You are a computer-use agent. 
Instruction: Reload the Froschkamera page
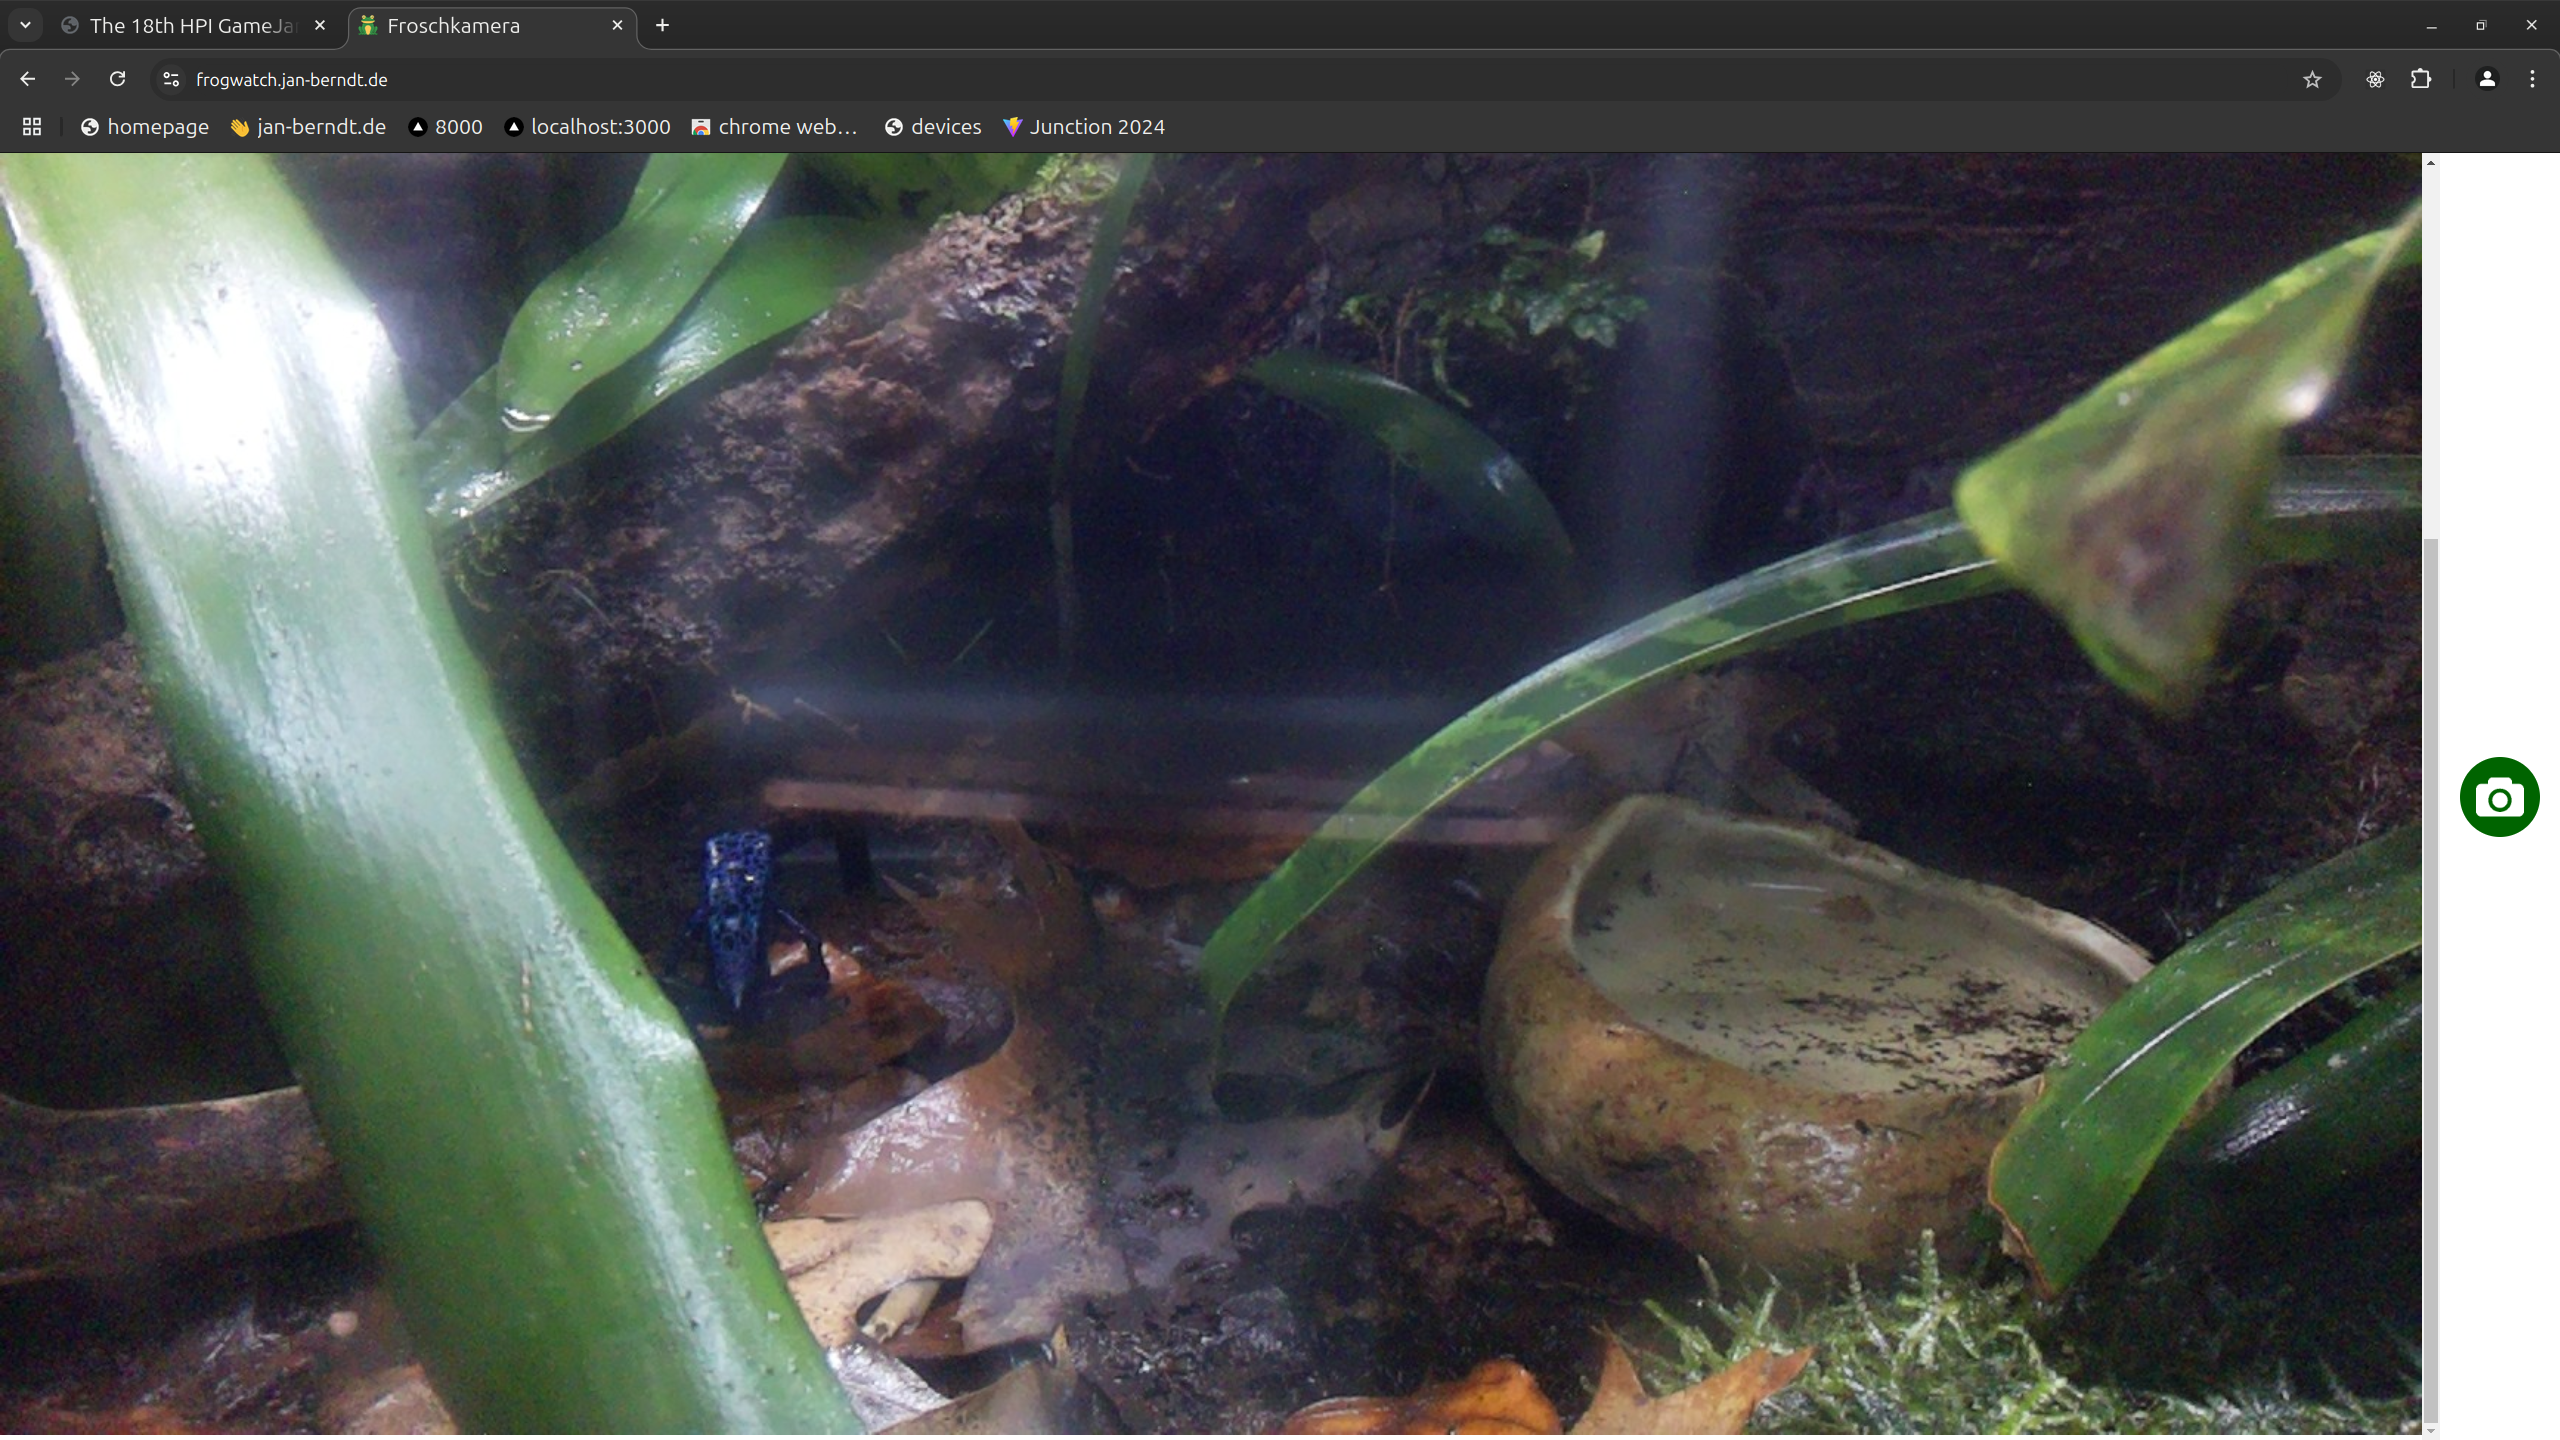pos(117,79)
